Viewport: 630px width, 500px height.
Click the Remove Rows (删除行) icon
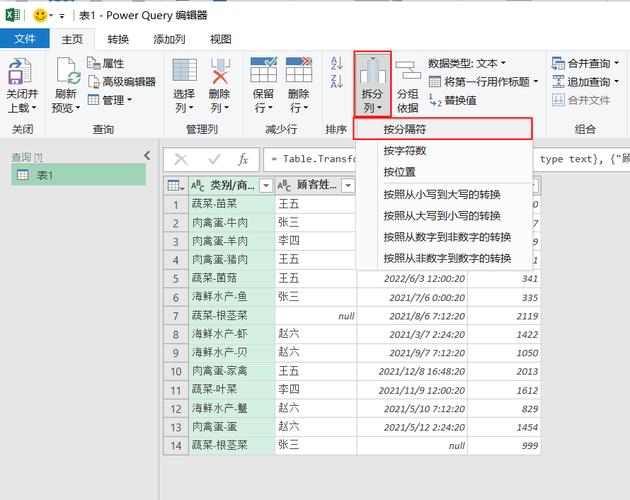pyautogui.click(x=299, y=70)
